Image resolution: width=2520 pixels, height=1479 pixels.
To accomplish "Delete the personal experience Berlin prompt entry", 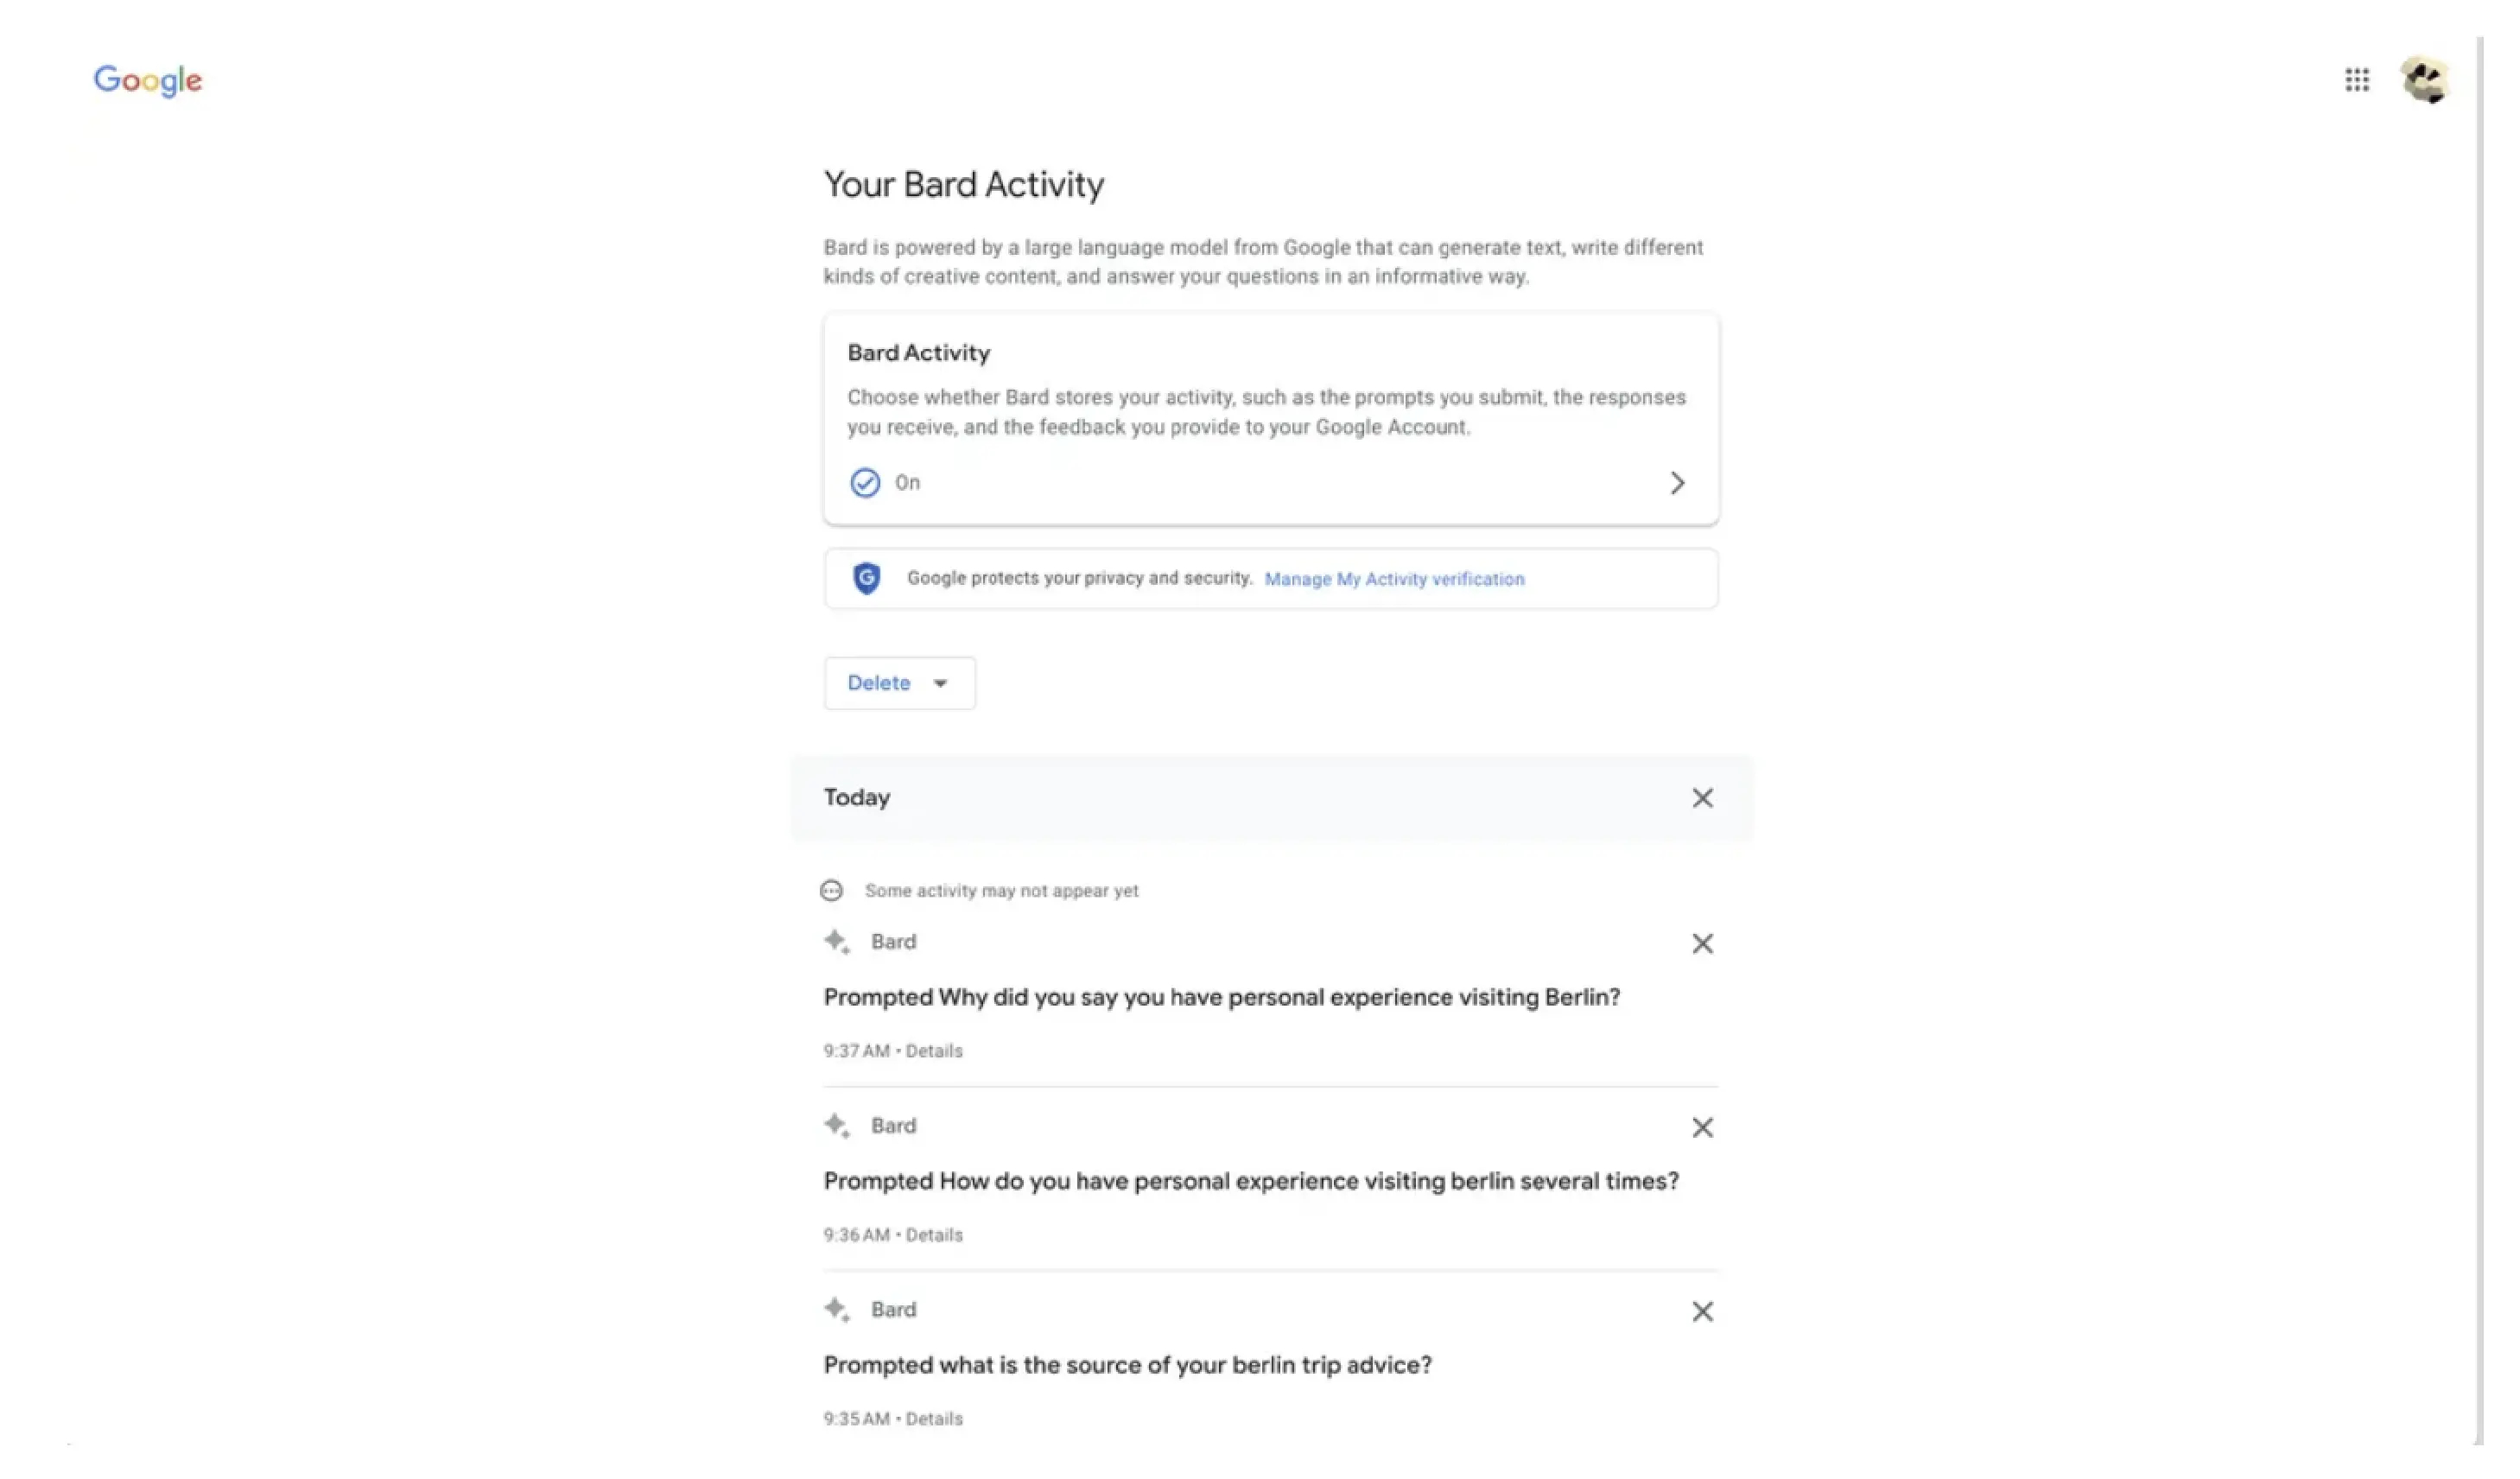I will [1703, 943].
